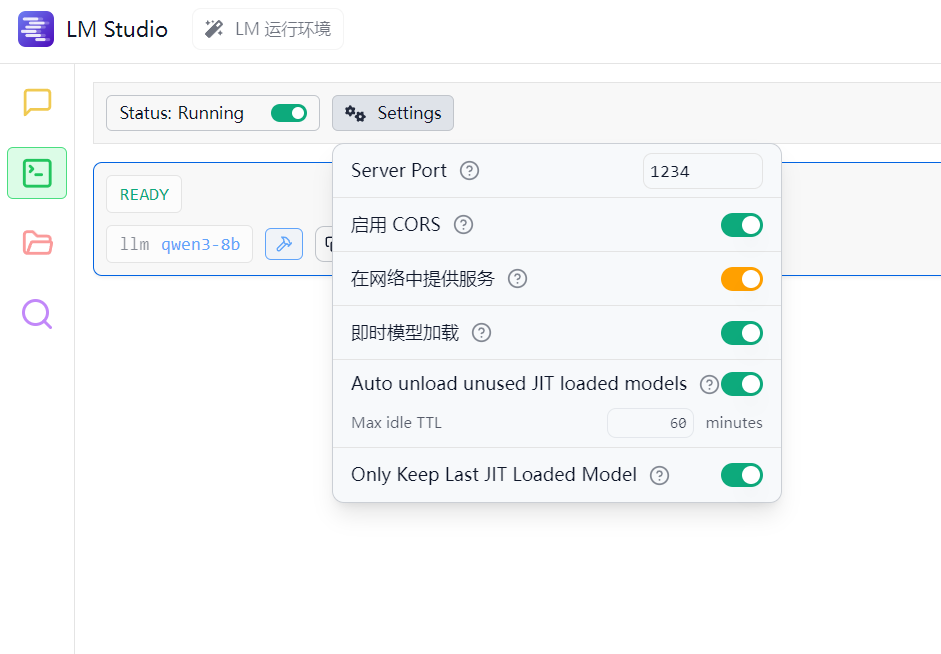Click the '启用 CORS' label
Screen dimensions: 941x654
point(395,224)
